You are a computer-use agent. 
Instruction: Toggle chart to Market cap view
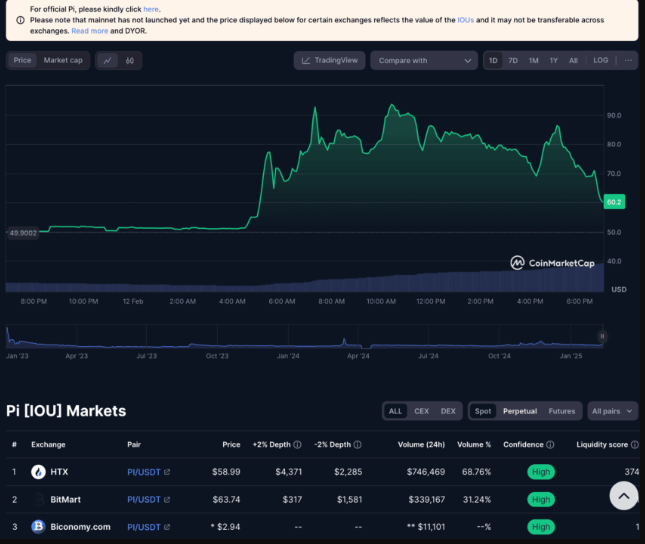63,60
